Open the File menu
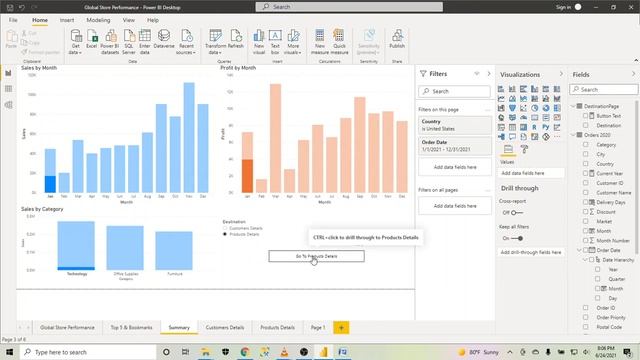The width and height of the screenshot is (640, 360). pos(13,20)
